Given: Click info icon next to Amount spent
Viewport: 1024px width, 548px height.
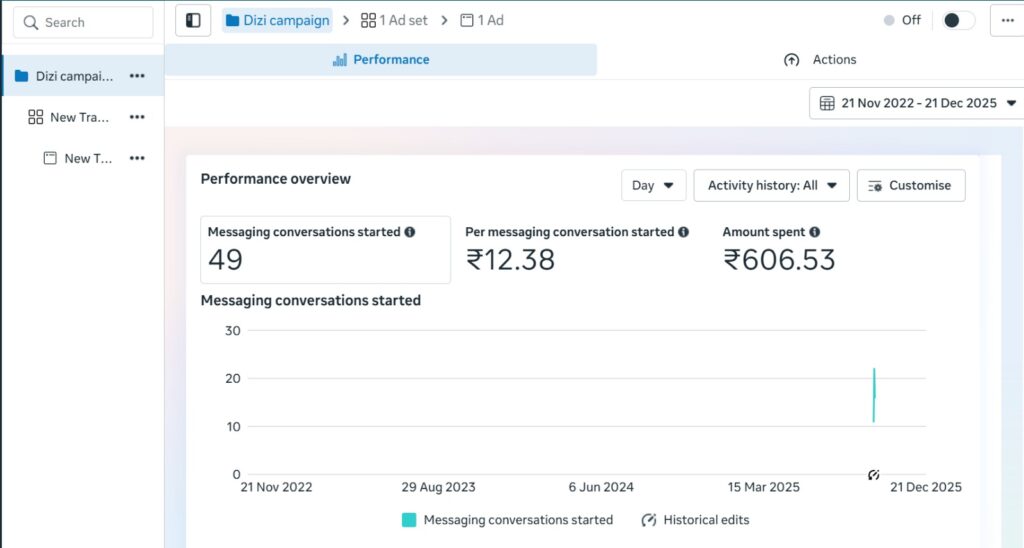Looking at the screenshot, I should coord(815,232).
